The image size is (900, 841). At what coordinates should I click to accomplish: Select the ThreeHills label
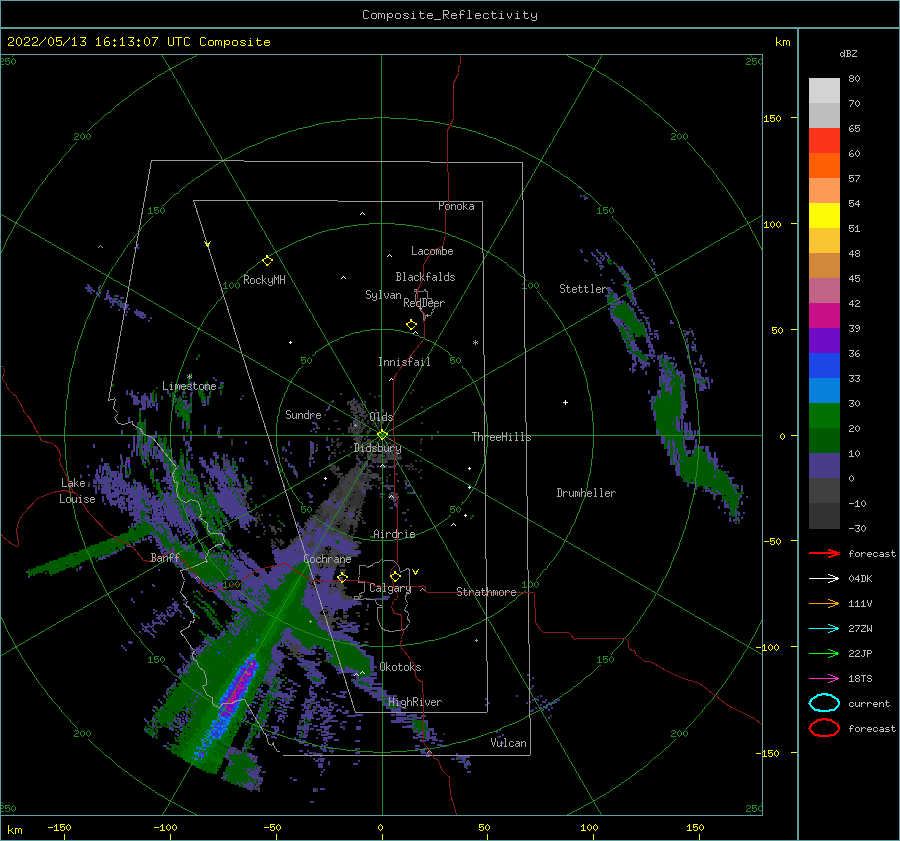[x=501, y=437]
